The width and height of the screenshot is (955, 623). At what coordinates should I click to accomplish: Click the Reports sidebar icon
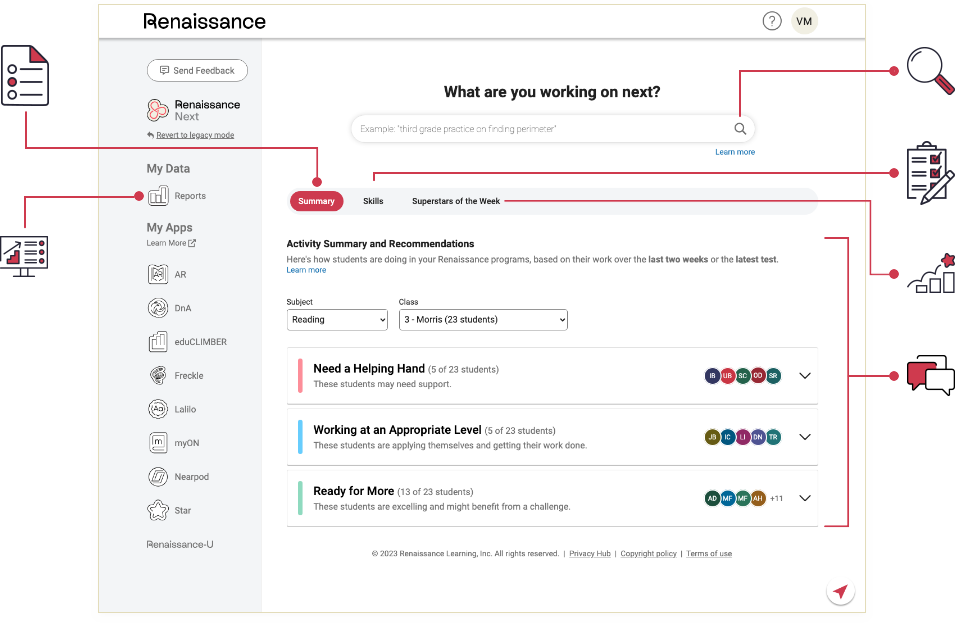coord(158,195)
